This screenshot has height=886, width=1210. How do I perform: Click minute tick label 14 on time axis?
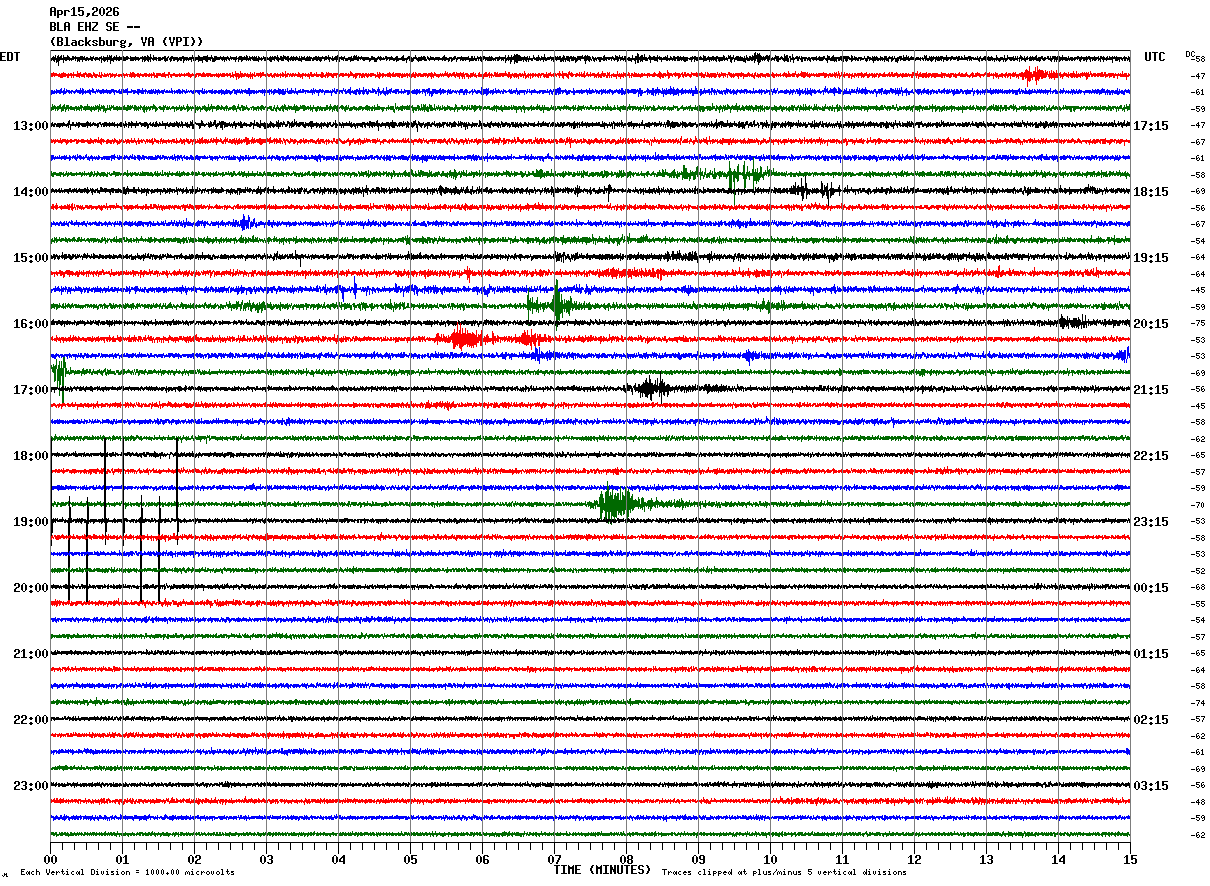tap(1058, 860)
